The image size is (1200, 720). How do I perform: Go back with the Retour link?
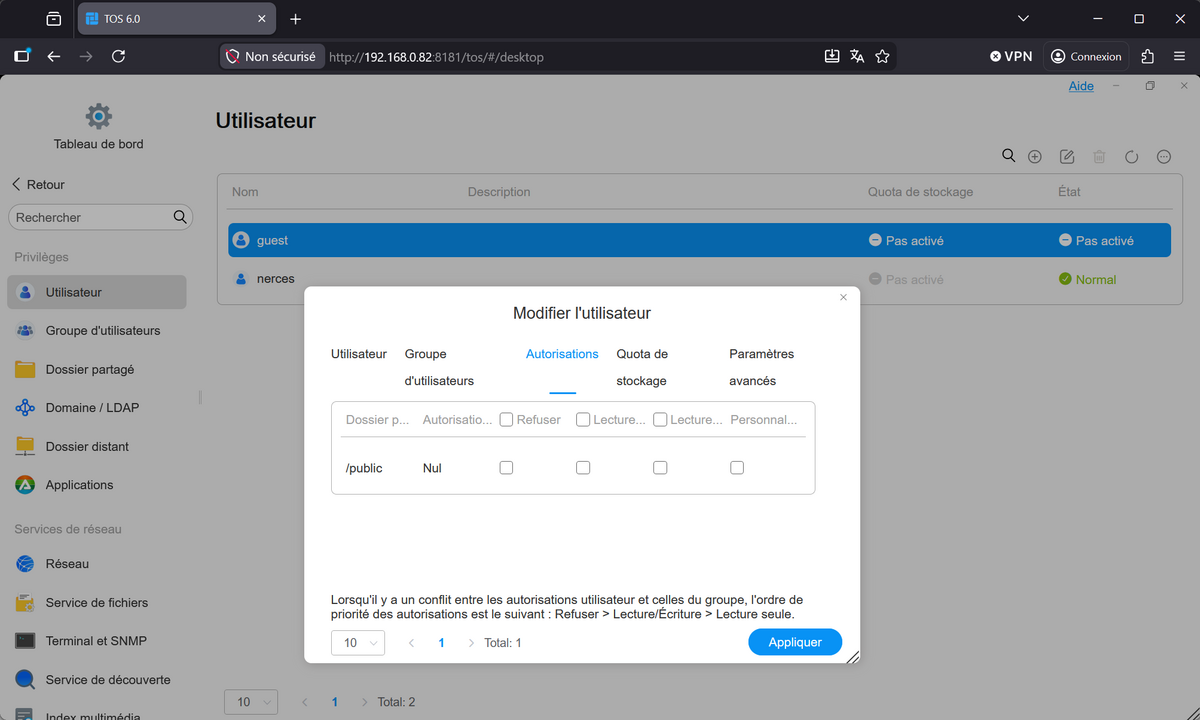(38, 185)
